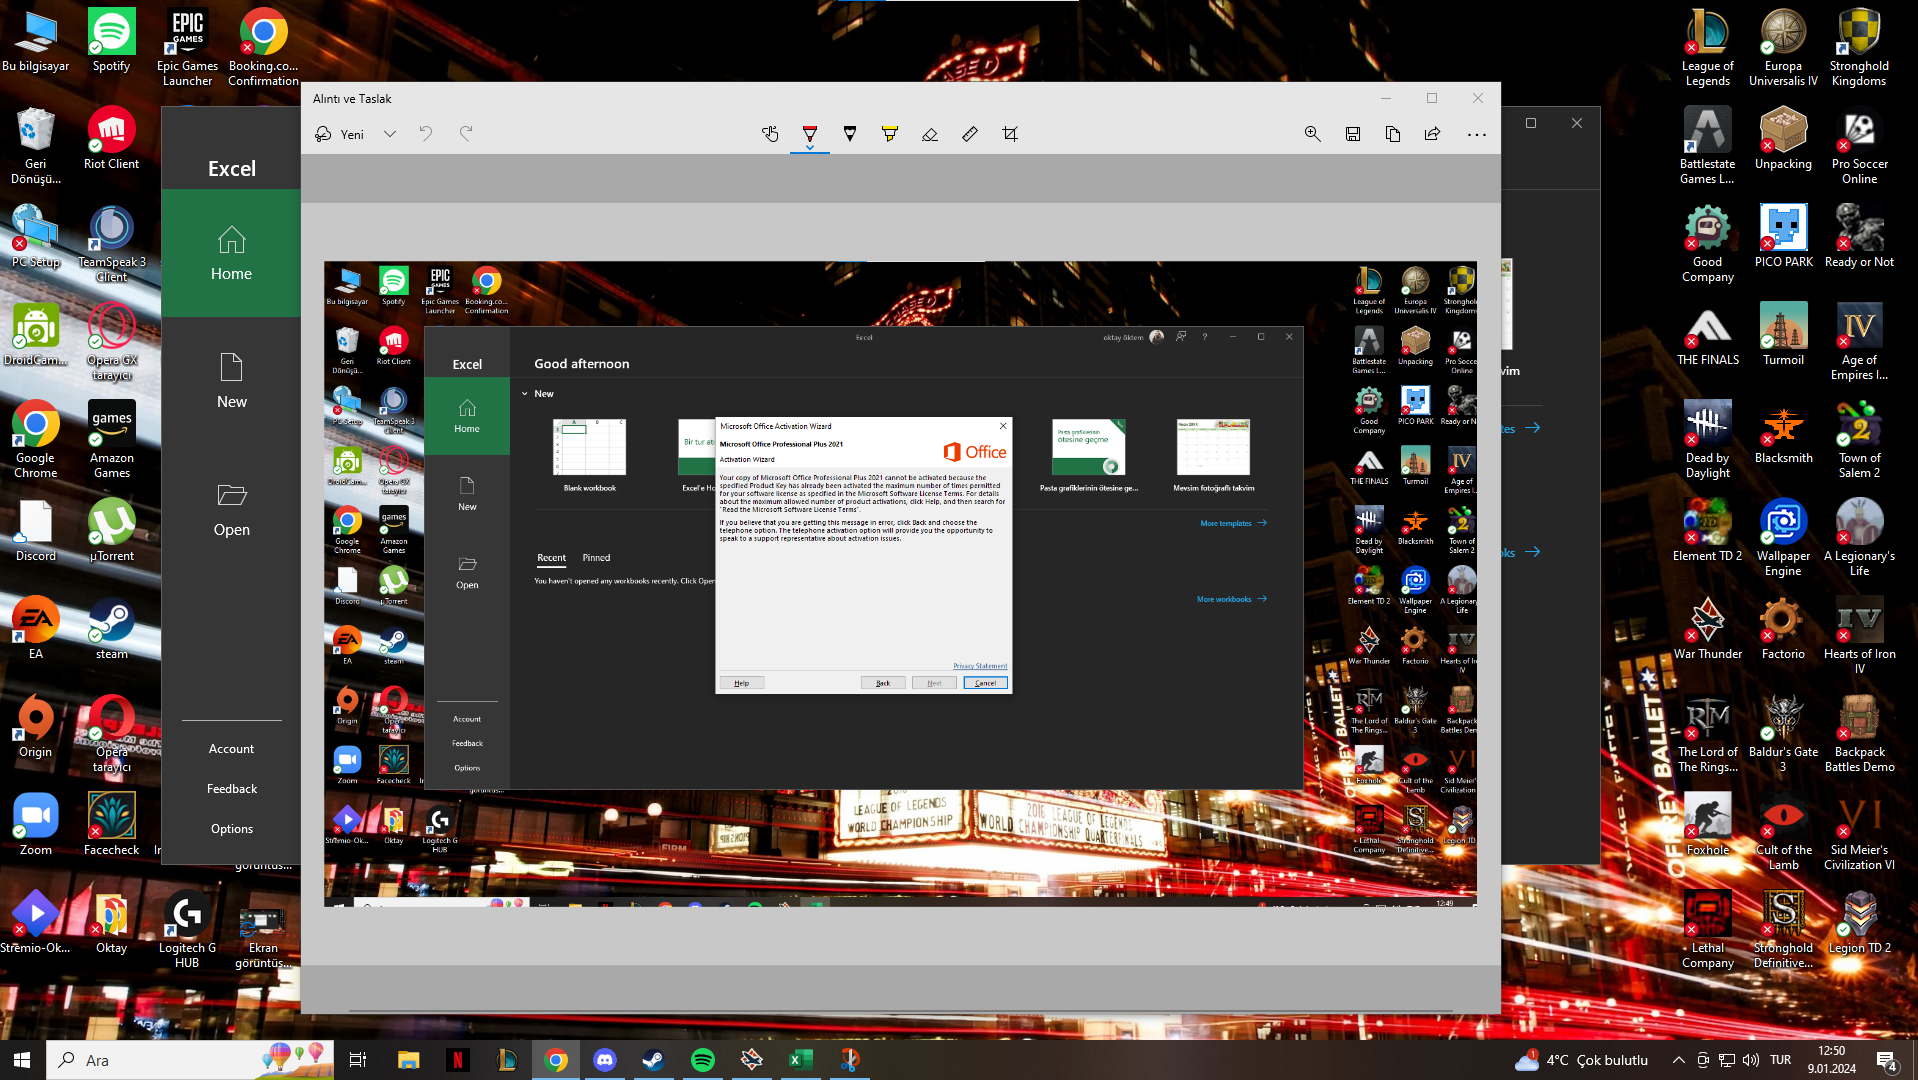Image resolution: width=1918 pixels, height=1080 pixels.
Task: Click the Yeni new snip button
Action: click(340, 134)
